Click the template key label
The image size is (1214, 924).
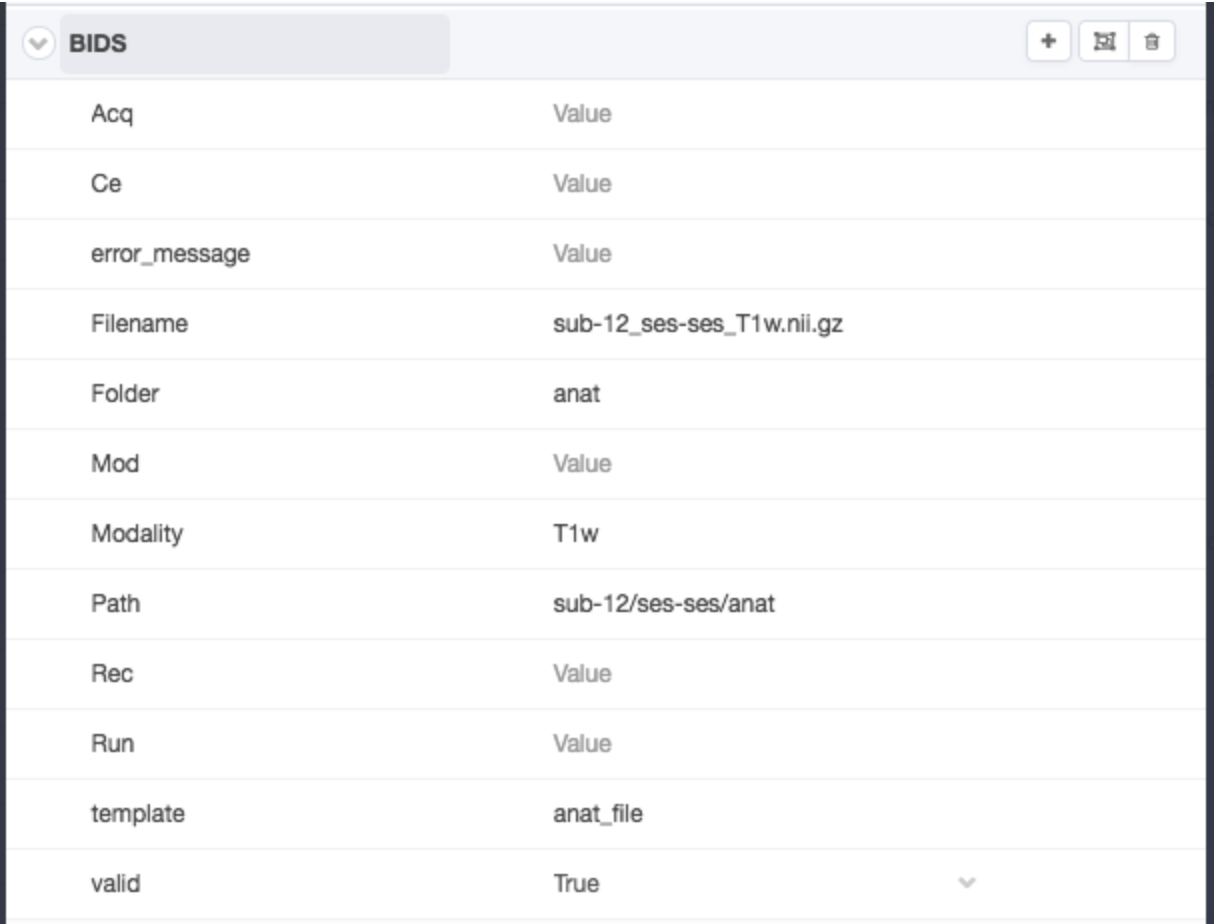tap(138, 815)
